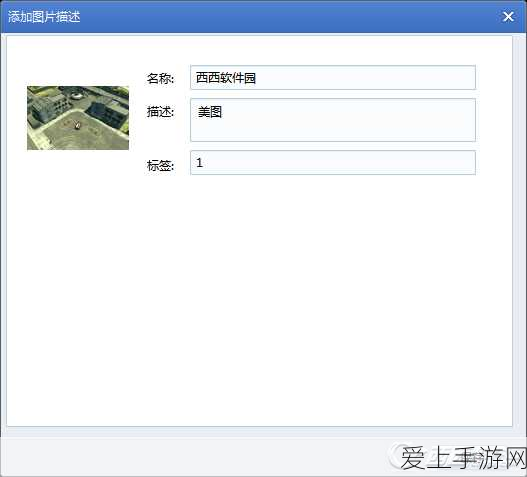
Task: Click the 描述: label
Action: pyautogui.click(x=160, y=112)
